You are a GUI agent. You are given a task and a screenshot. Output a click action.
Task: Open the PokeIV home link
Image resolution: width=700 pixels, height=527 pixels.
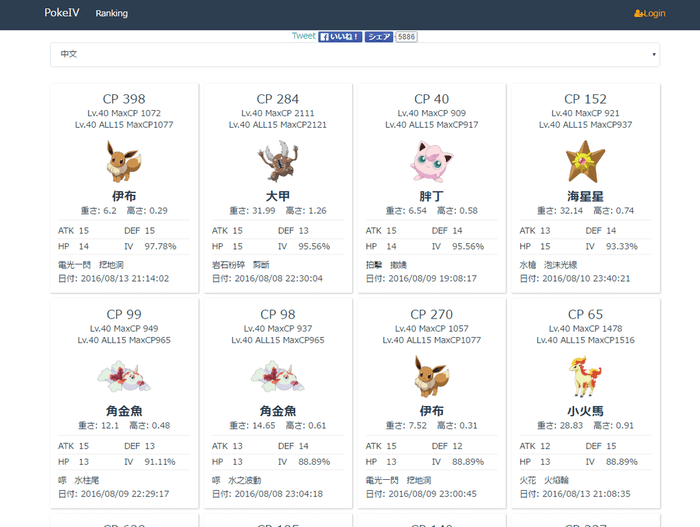pyautogui.click(x=62, y=13)
